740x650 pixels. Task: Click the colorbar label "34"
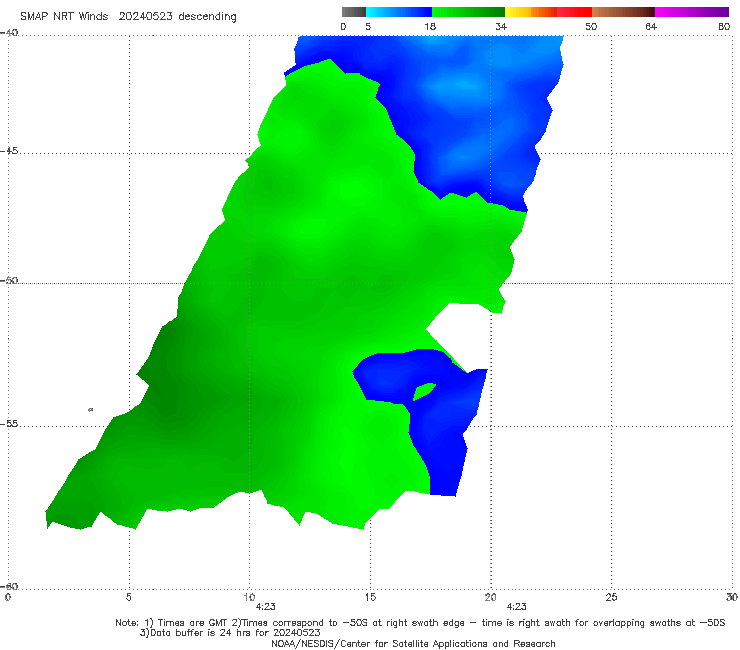pyautogui.click(x=501, y=26)
